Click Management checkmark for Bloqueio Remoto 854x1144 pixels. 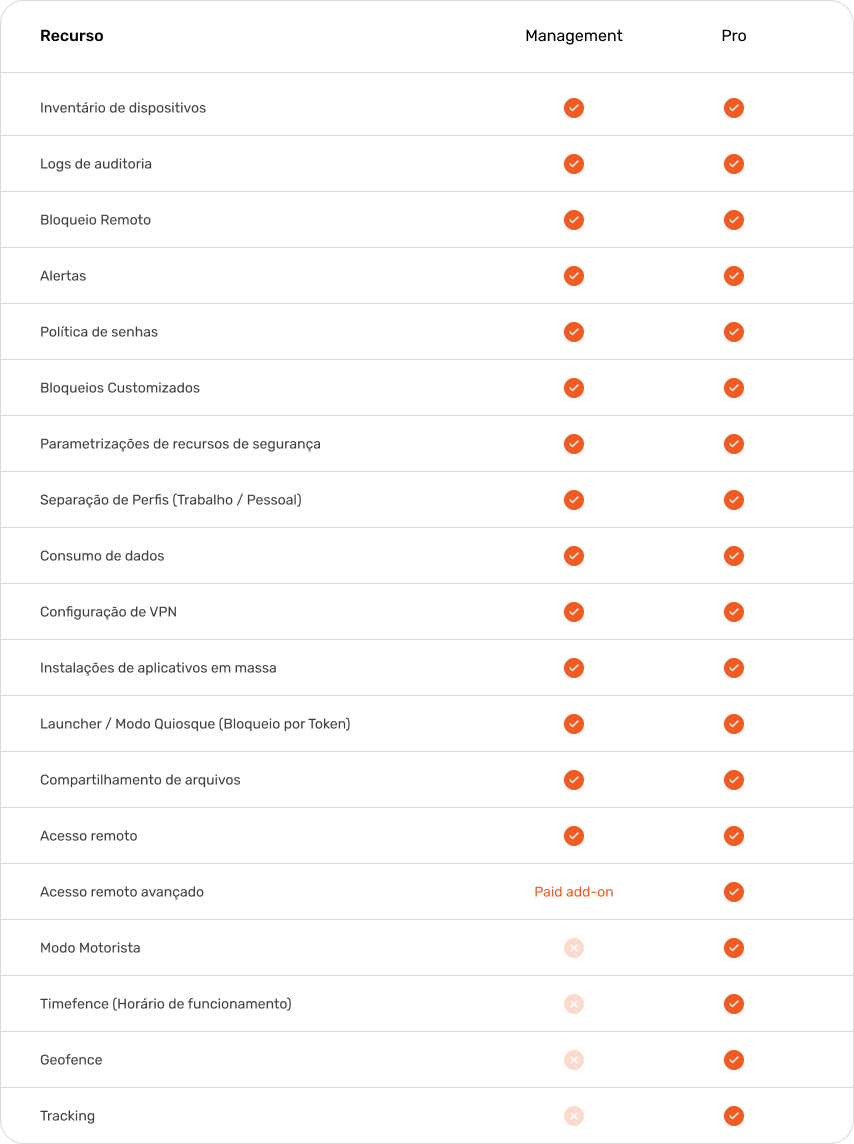[x=574, y=220]
